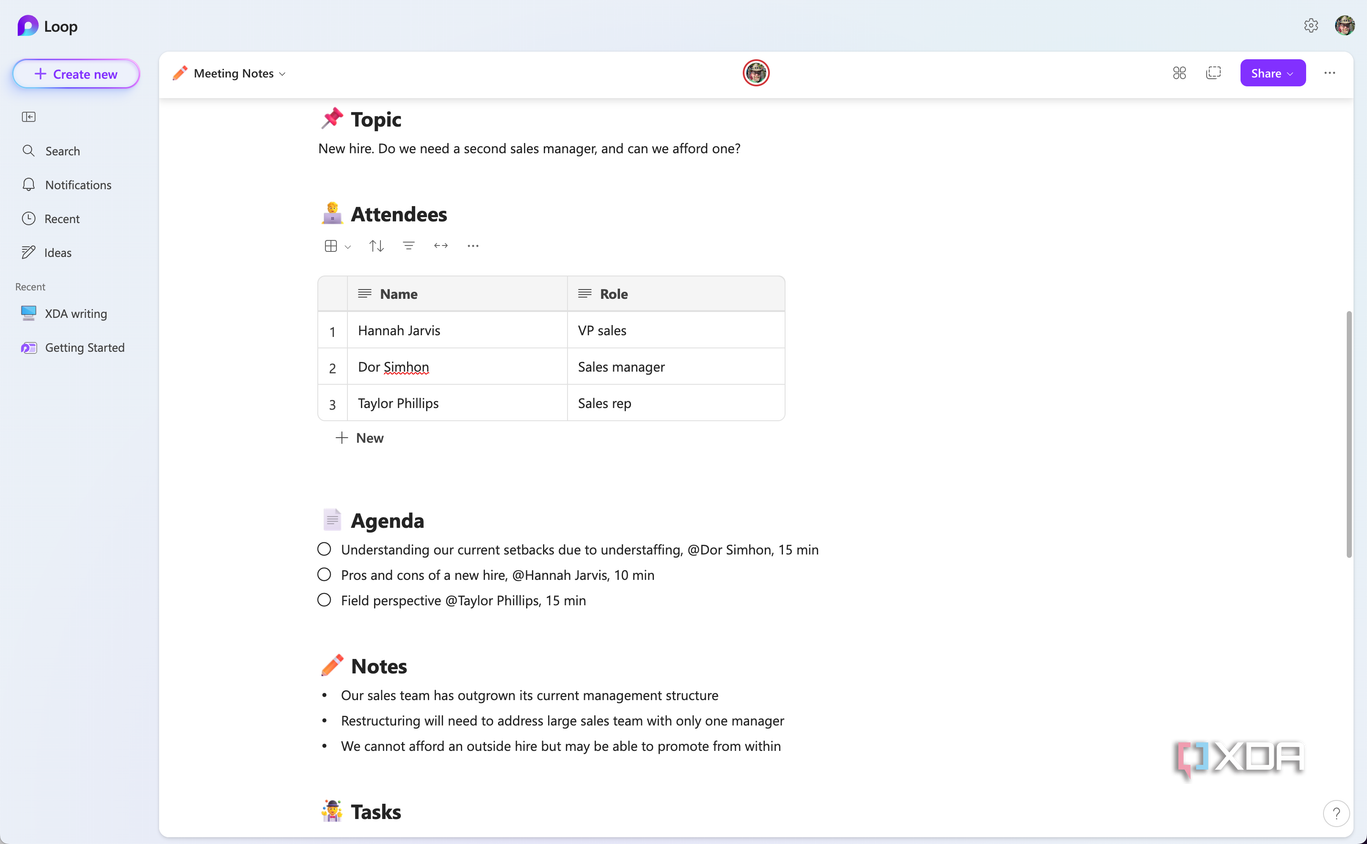Screen dimensions: 1367x844
Task: Collapse the sidebar panel icon
Action: coord(29,117)
